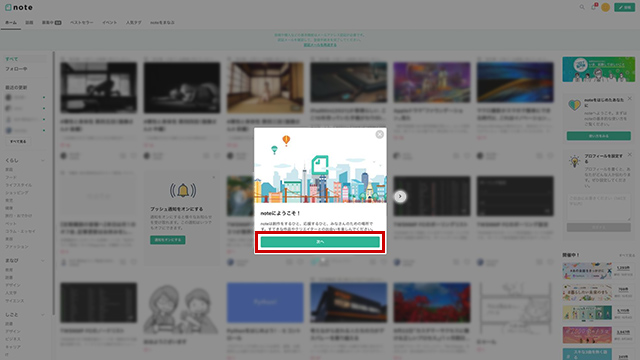The width and height of the screenshot is (640, 360).
Task: Open the 旅行・おでかけ category link
Action: [18, 216]
